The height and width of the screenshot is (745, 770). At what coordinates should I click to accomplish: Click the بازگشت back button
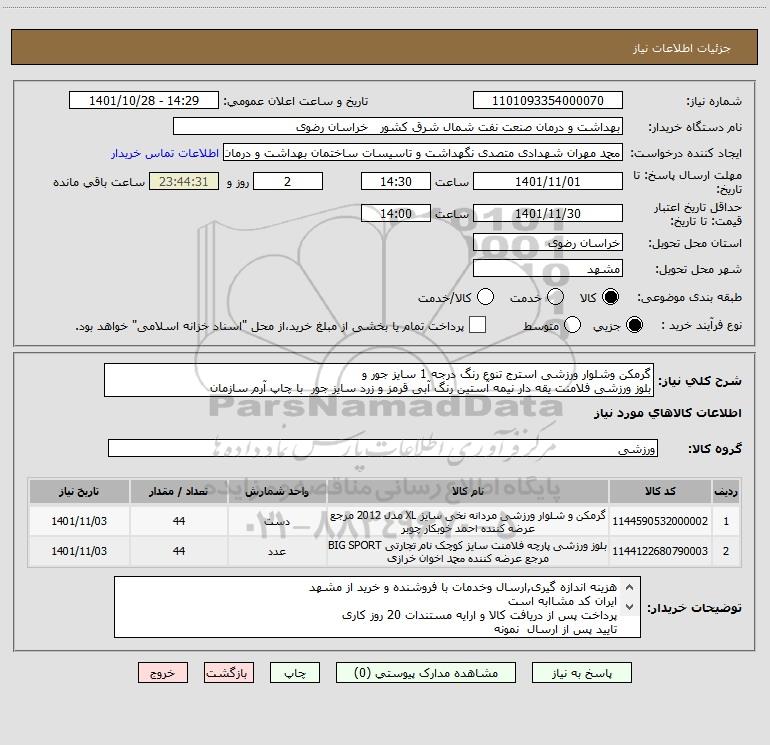229,673
